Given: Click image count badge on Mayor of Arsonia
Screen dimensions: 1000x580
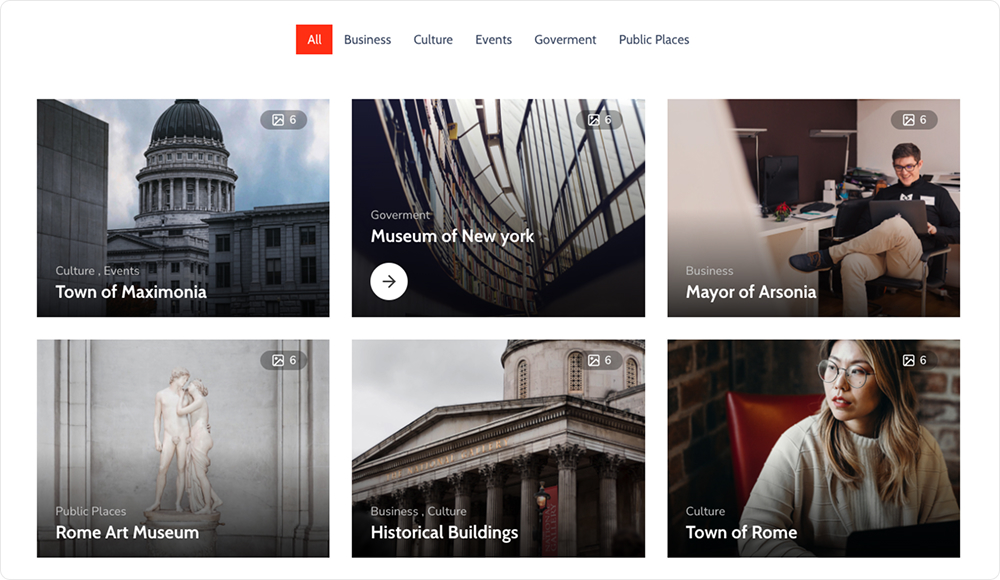Looking at the screenshot, I should click(x=914, y=120).
